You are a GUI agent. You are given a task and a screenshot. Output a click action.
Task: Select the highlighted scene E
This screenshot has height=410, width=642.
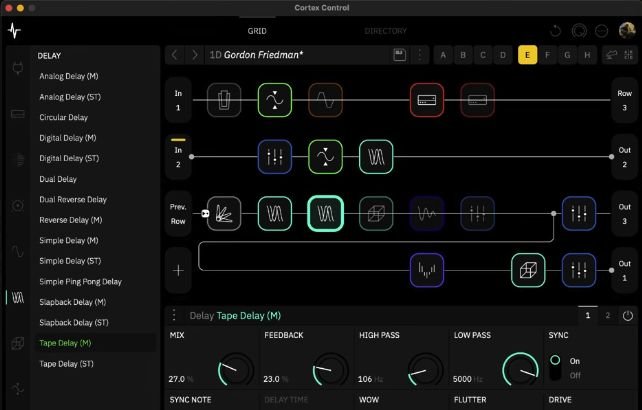pyautogui.click(x=527, y=55)
